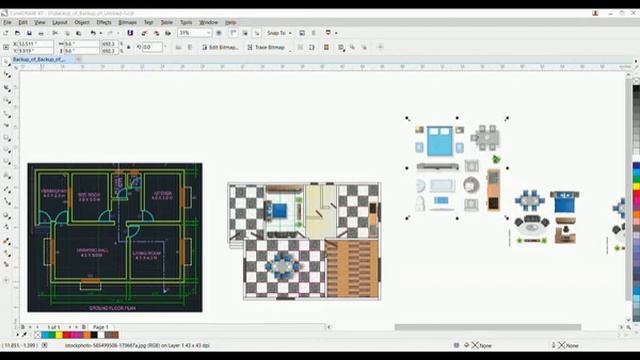Pick the yellow swatch in document palette
The width and height of the screenshot is (640, 360).
point(59,335)
